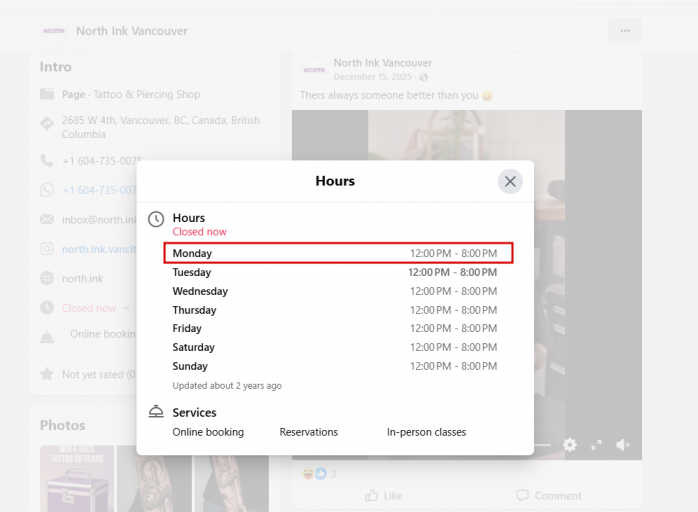Open the three-dots page options menu
The width and height of the screenshot is (698, 512).
(625, 31)
